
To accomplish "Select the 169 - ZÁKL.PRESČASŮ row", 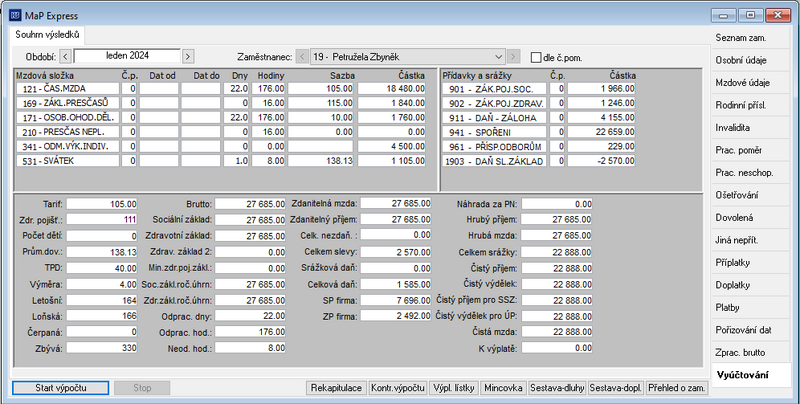I will (x=221, y=103).
